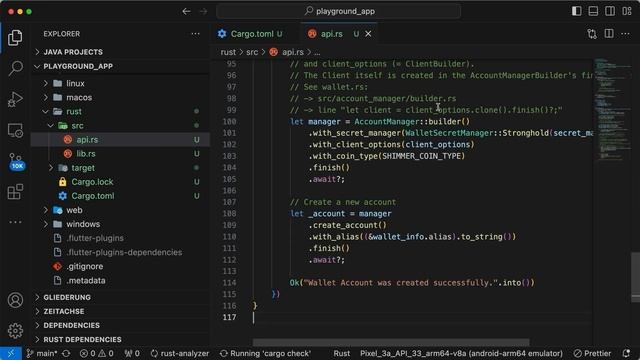Open the Explorer view in activity bar
The width and height of the screenshot is (640, 360).
(x=15, y=38)
